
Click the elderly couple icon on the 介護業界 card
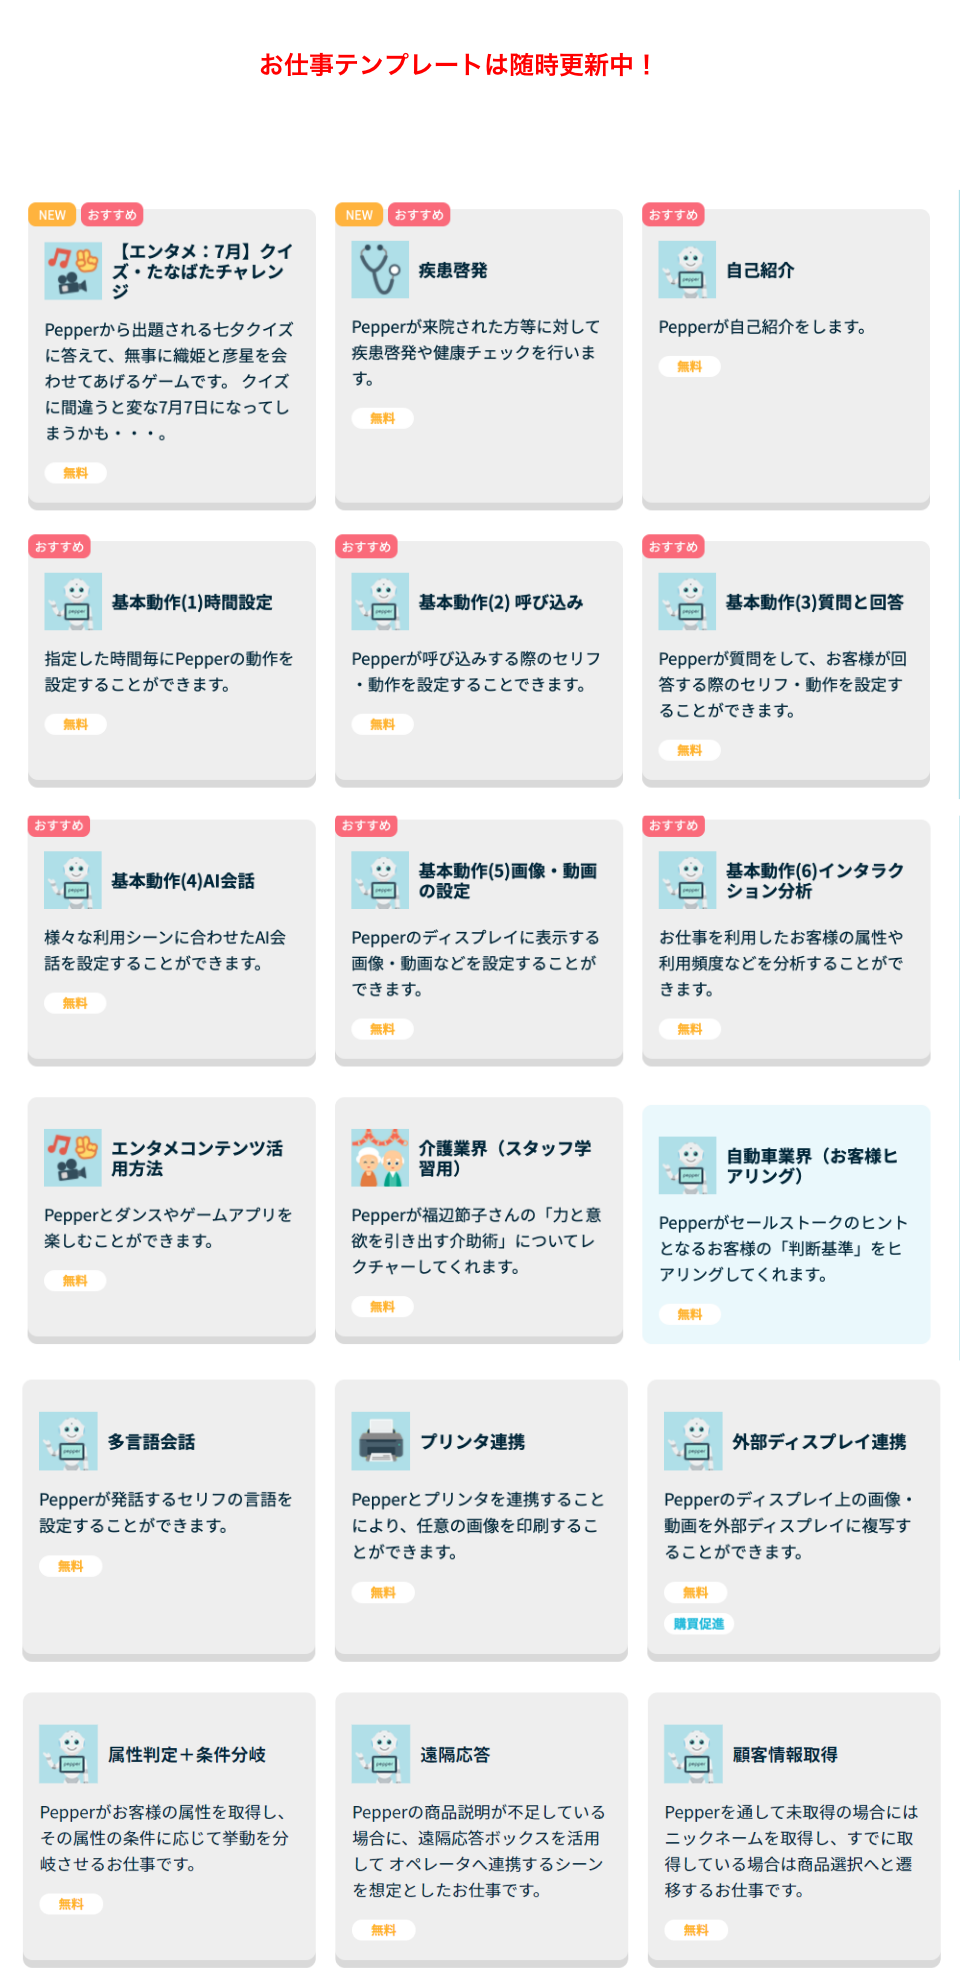point(378,1155)
